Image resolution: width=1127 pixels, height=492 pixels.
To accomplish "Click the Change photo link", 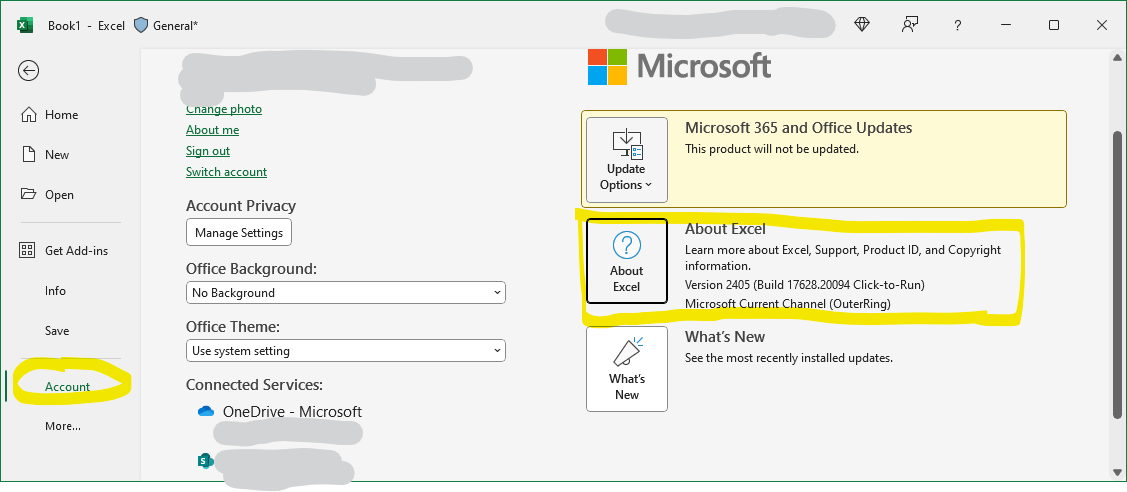I will pyautogui.click(x=224, y=109).
